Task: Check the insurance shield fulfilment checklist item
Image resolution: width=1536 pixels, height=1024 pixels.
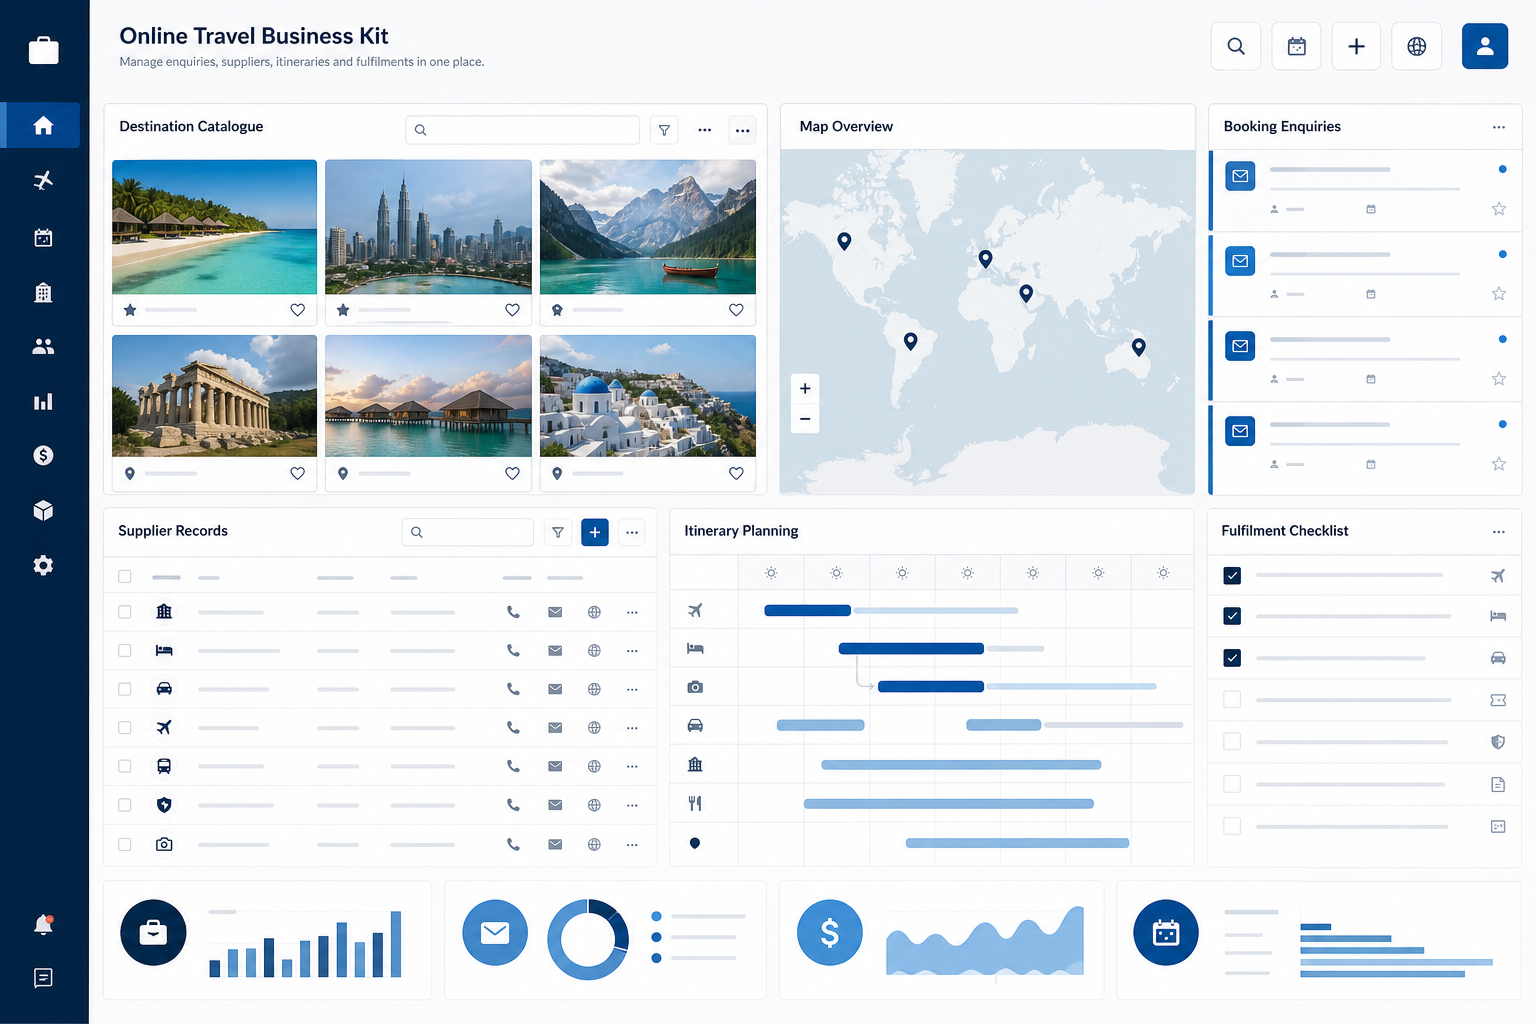Action: 1232,742
